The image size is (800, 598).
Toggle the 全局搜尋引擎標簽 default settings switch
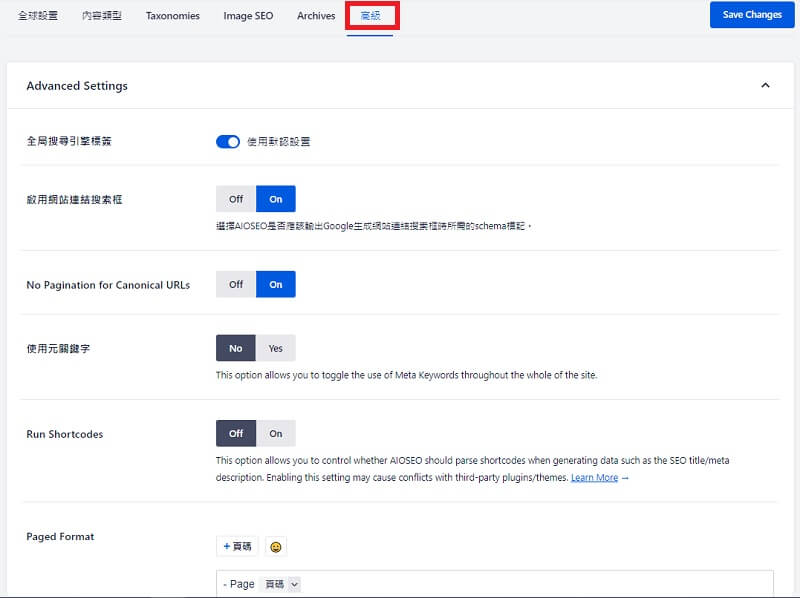click(x=228, y=142)
